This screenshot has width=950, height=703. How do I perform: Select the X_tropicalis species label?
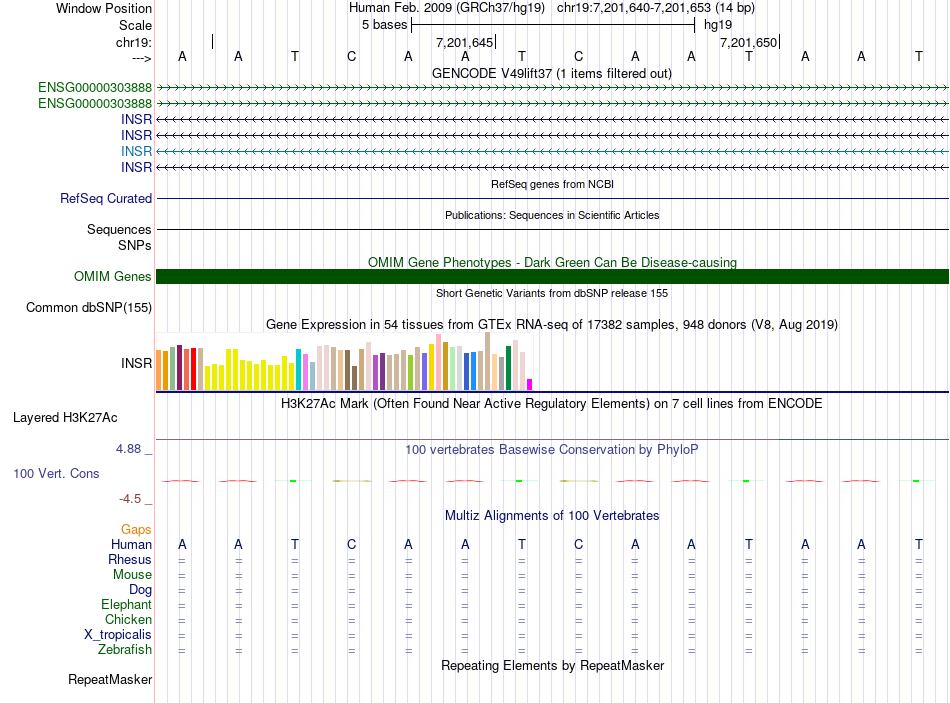118,635
